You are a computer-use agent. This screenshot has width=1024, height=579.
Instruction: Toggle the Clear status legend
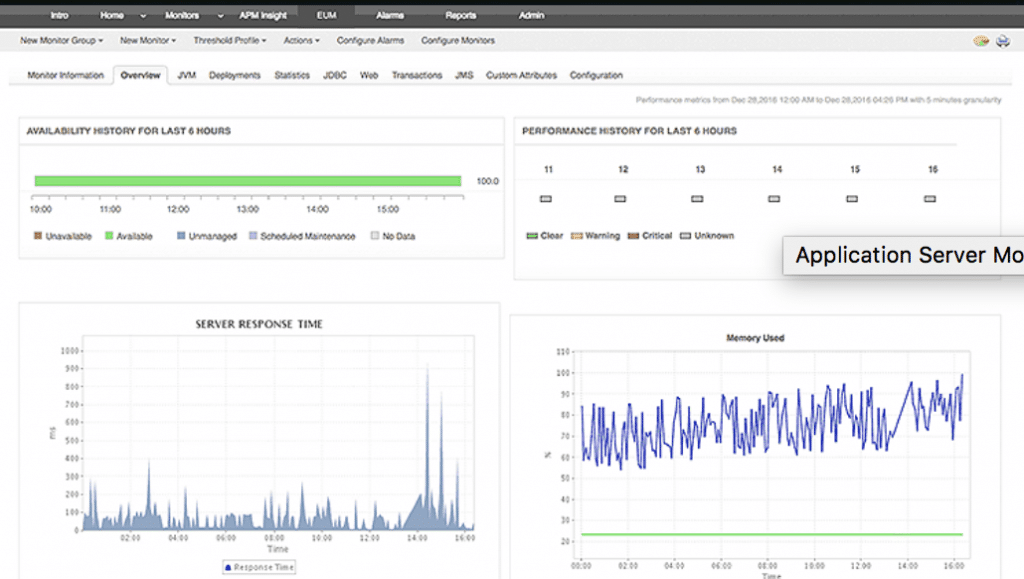point(531,236)
